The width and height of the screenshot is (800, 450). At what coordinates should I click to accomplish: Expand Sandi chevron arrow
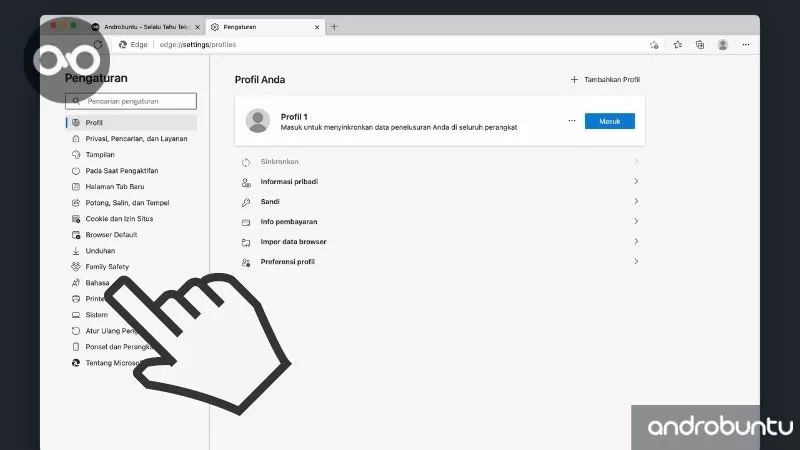pos(636,201)
